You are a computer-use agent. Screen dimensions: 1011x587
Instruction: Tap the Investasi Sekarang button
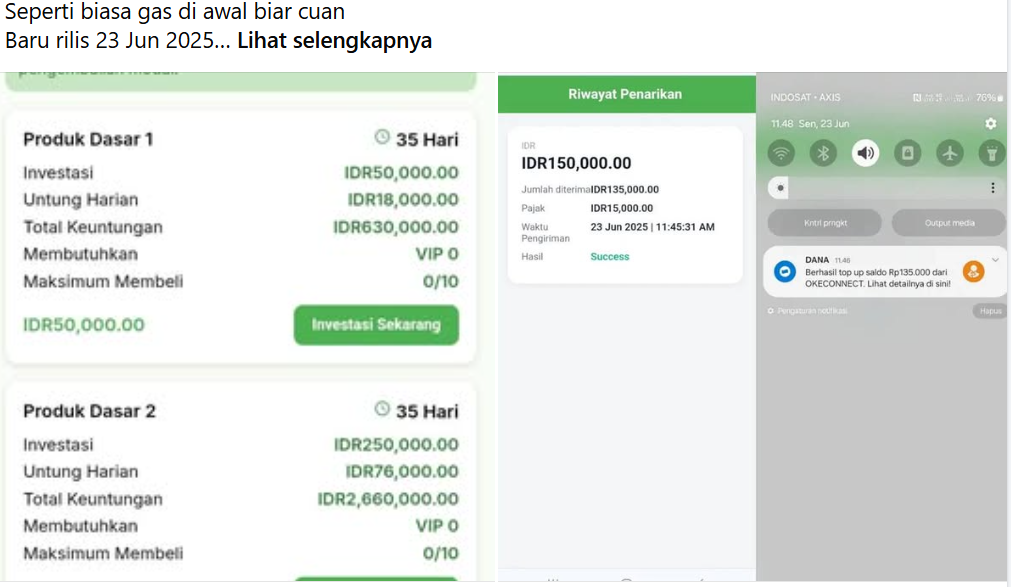click(376, 324)
